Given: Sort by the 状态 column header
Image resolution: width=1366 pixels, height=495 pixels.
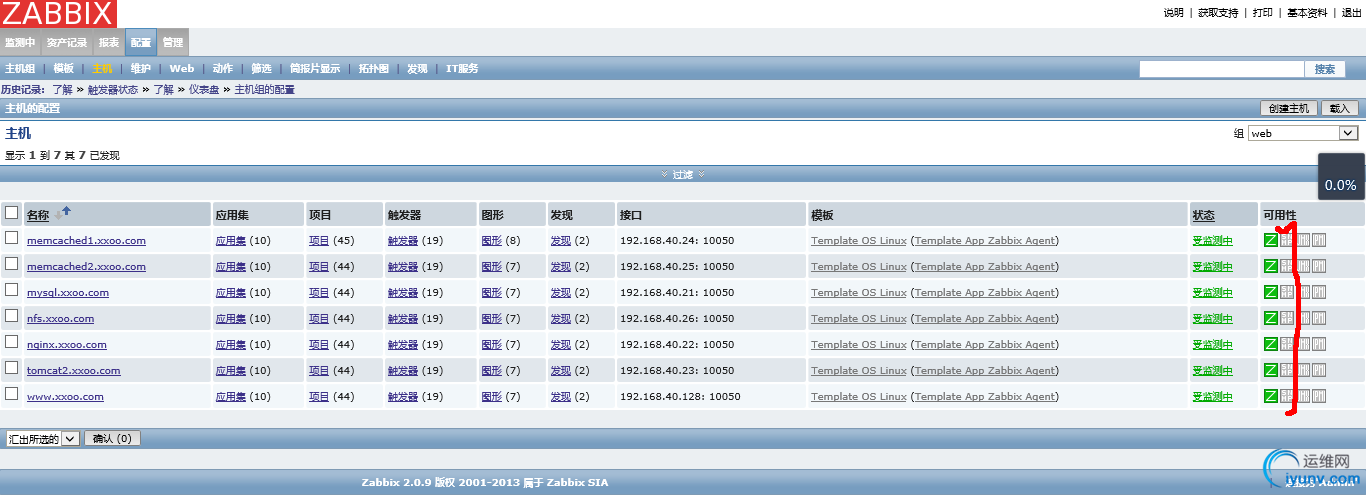Looking at the screenshot, I should (1203, 215).
